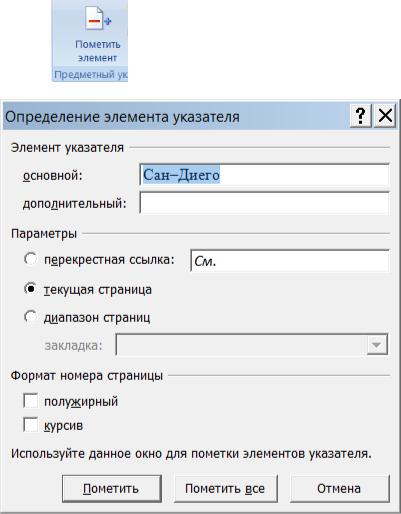Click the dialog title bar text

122,117
